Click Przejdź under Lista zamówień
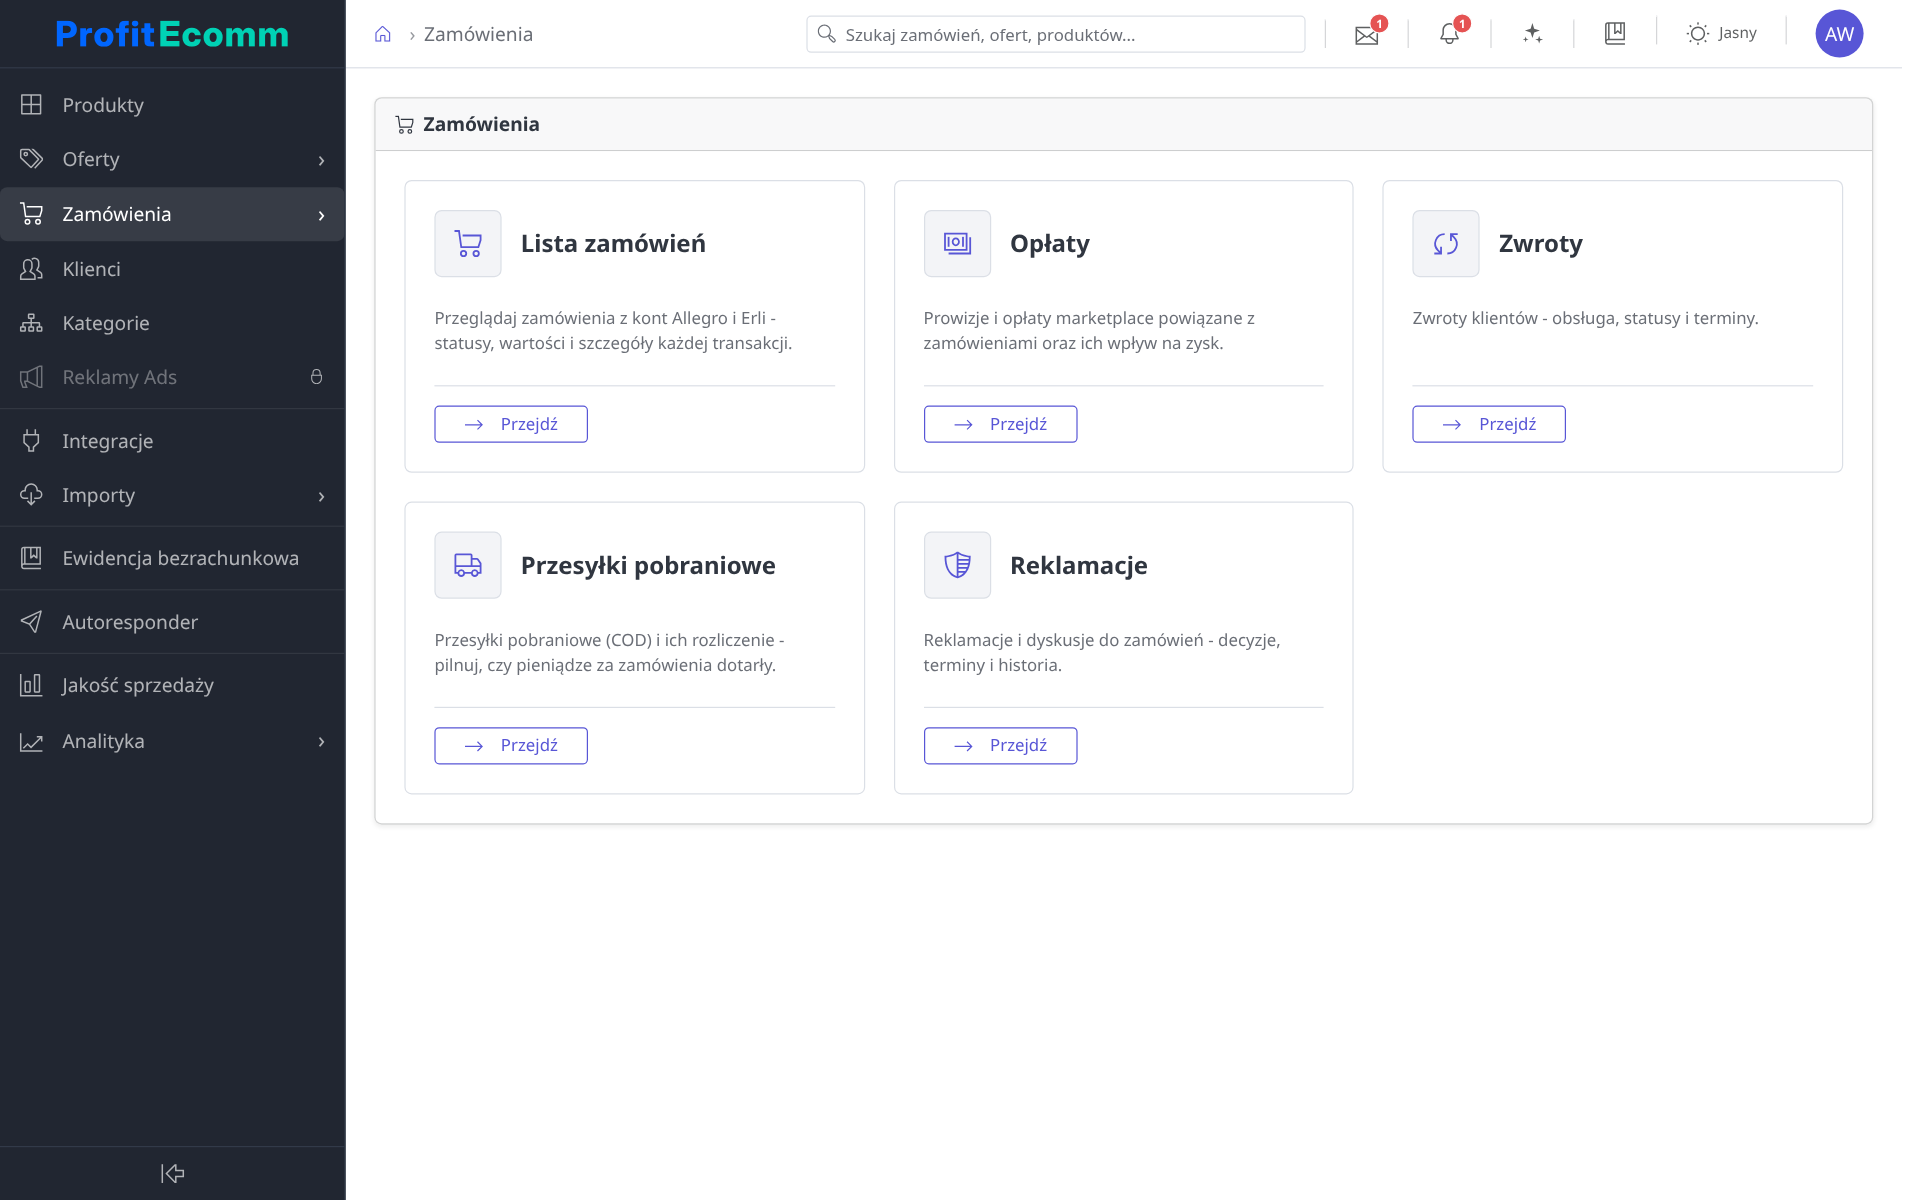This screenshot has height=1200, width=1920. tap(511, 424)
